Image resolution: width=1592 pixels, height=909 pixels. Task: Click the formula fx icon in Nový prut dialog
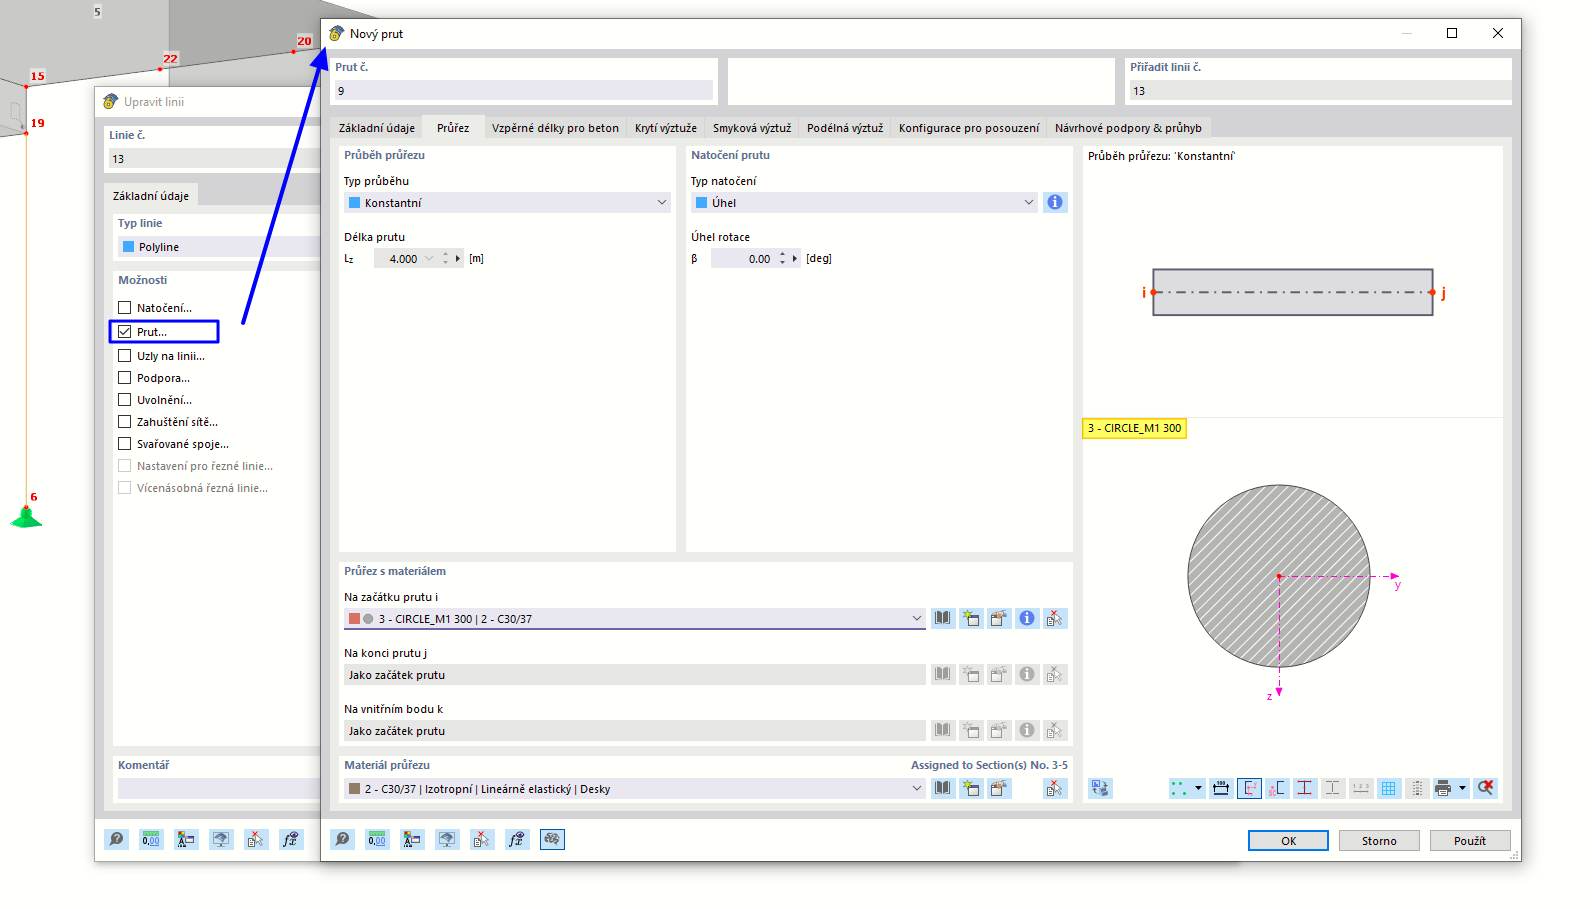516,839
